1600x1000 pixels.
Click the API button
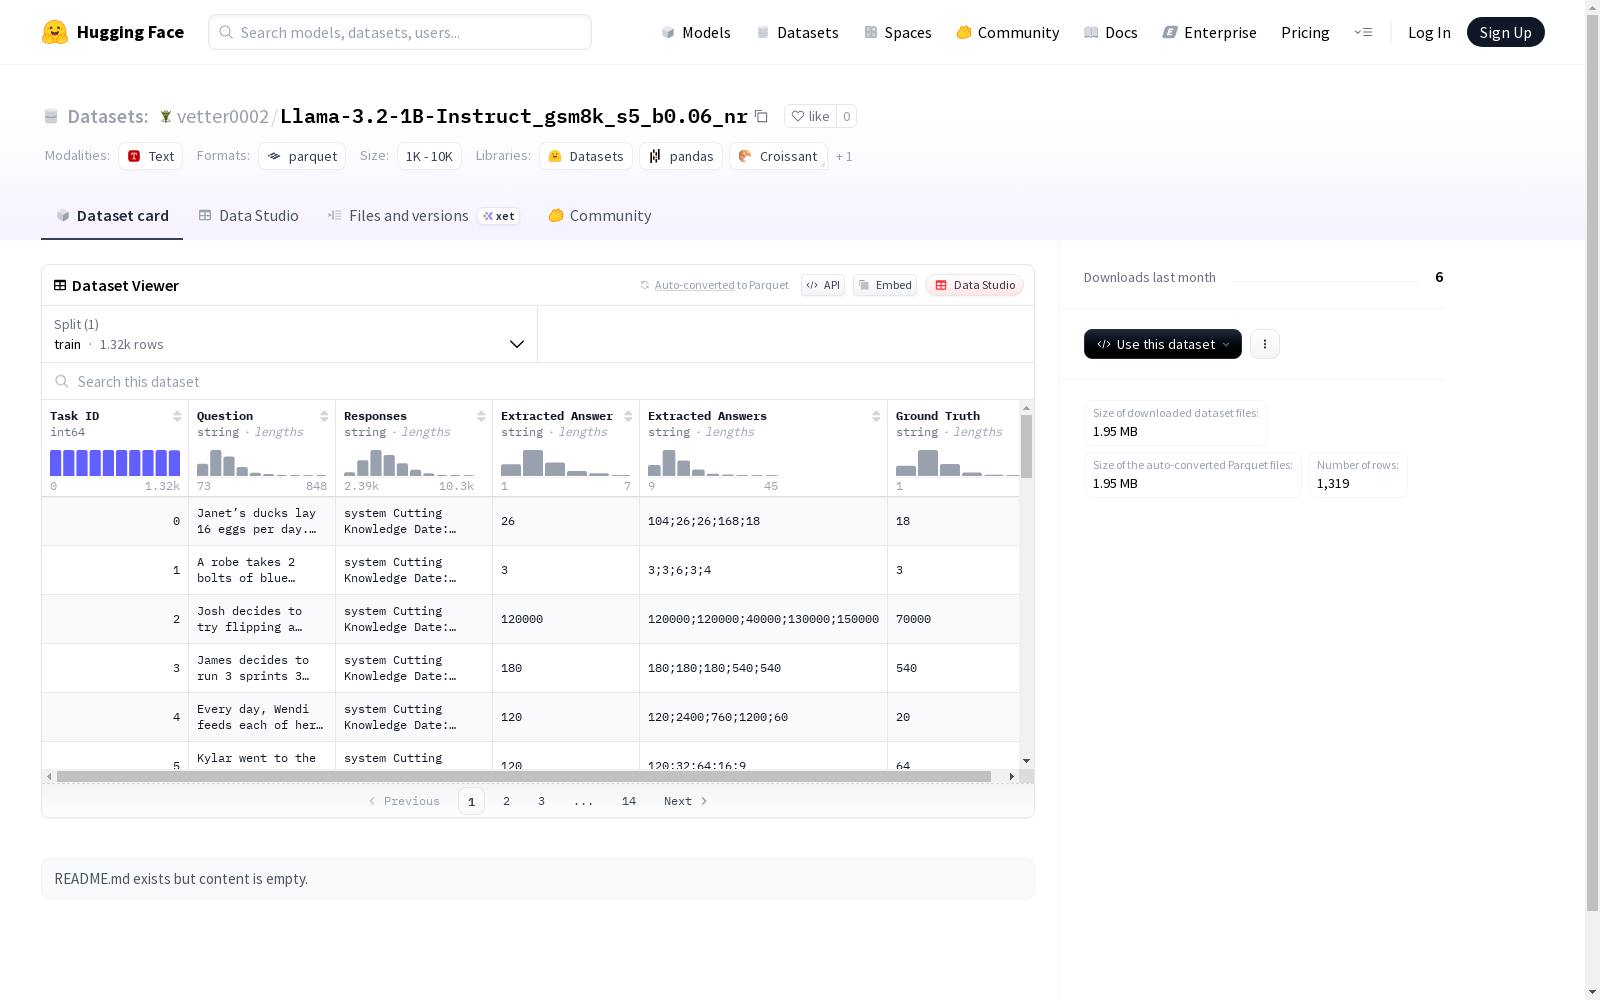(x=823, y=285)
